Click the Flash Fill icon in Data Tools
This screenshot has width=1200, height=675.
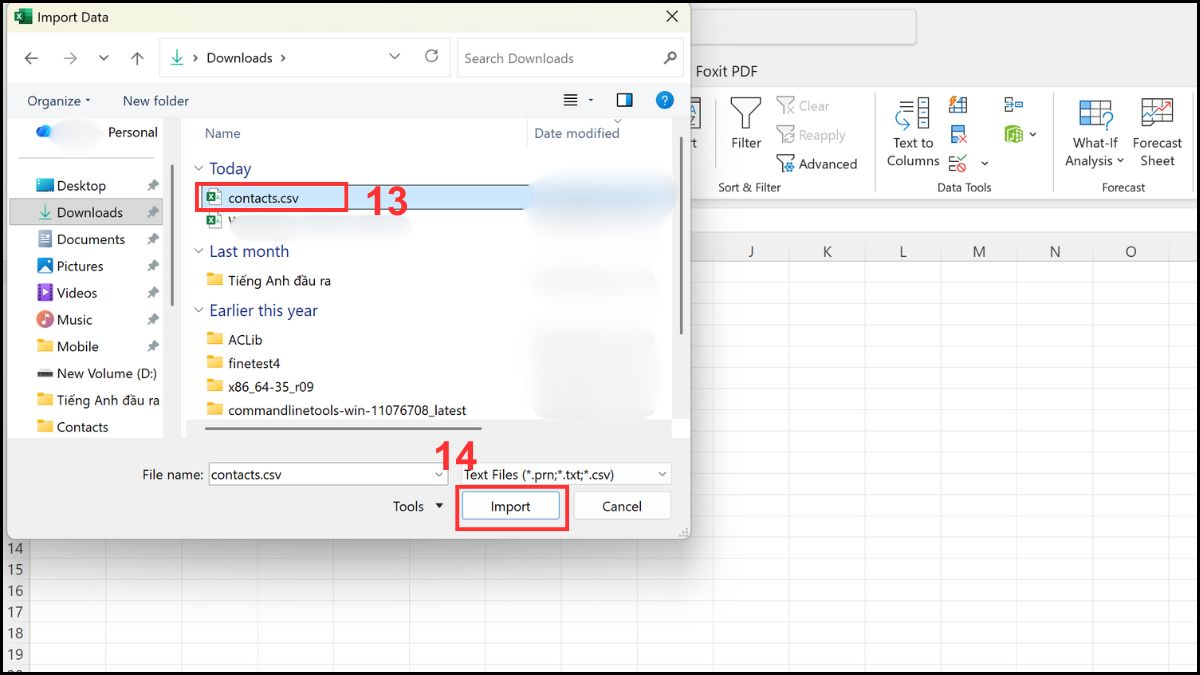[x=958, y=104]
